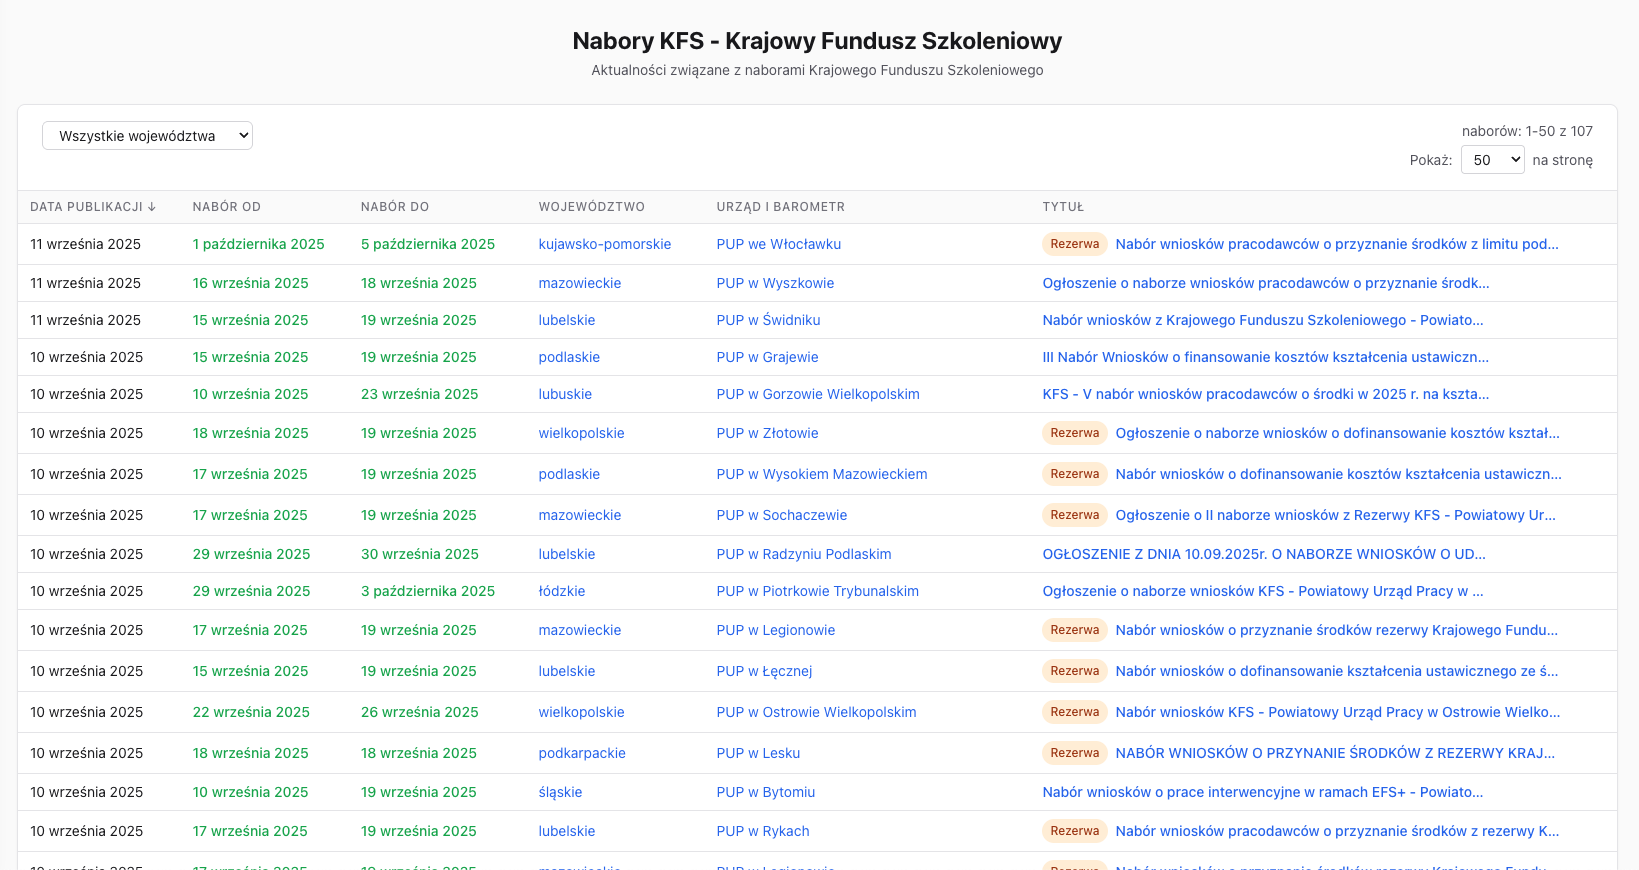Open the PUP w Złotowie link
The image size is (1639, 870).
(768, 433)
